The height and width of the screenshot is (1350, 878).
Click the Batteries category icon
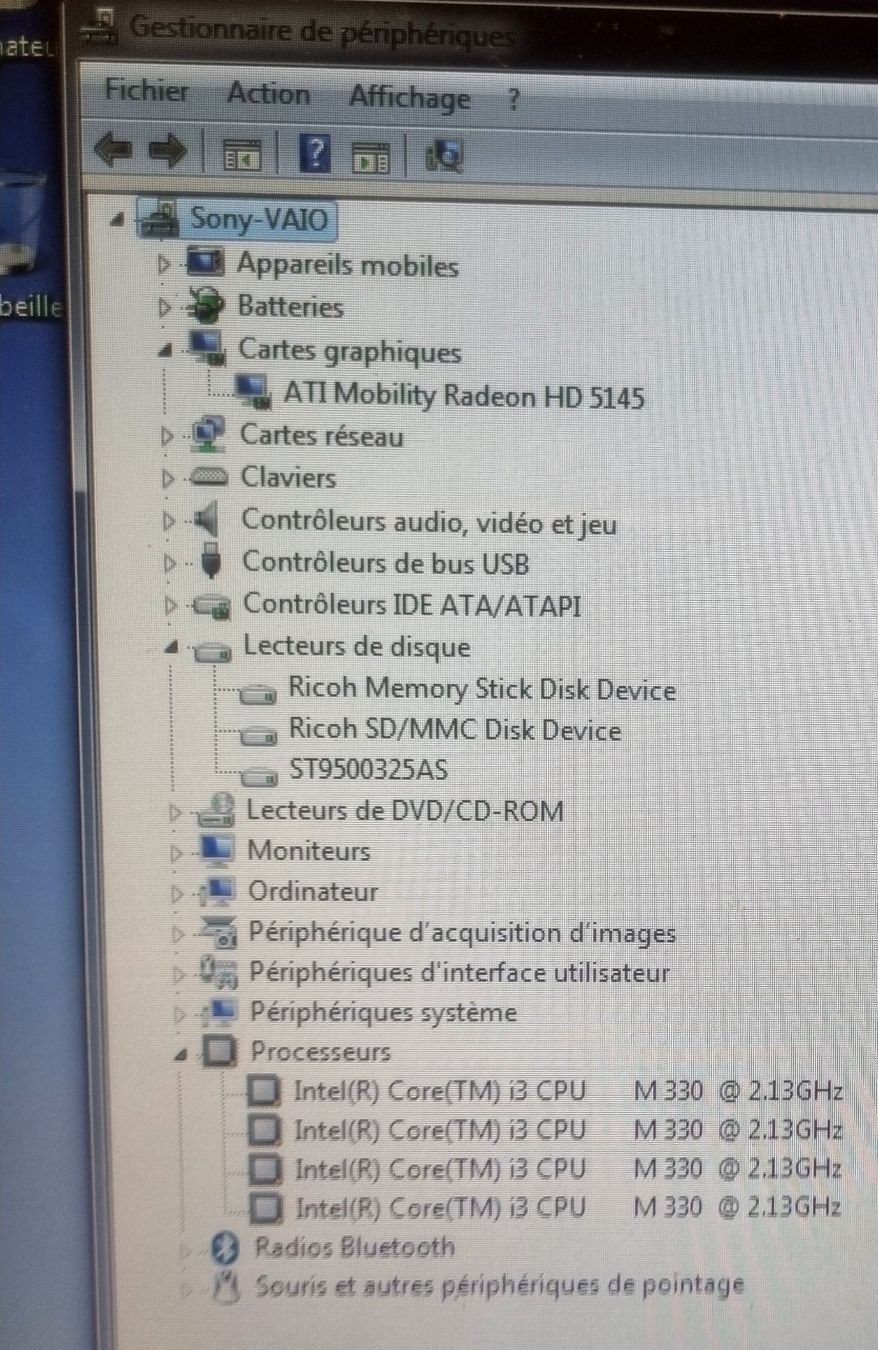(208, 307)
